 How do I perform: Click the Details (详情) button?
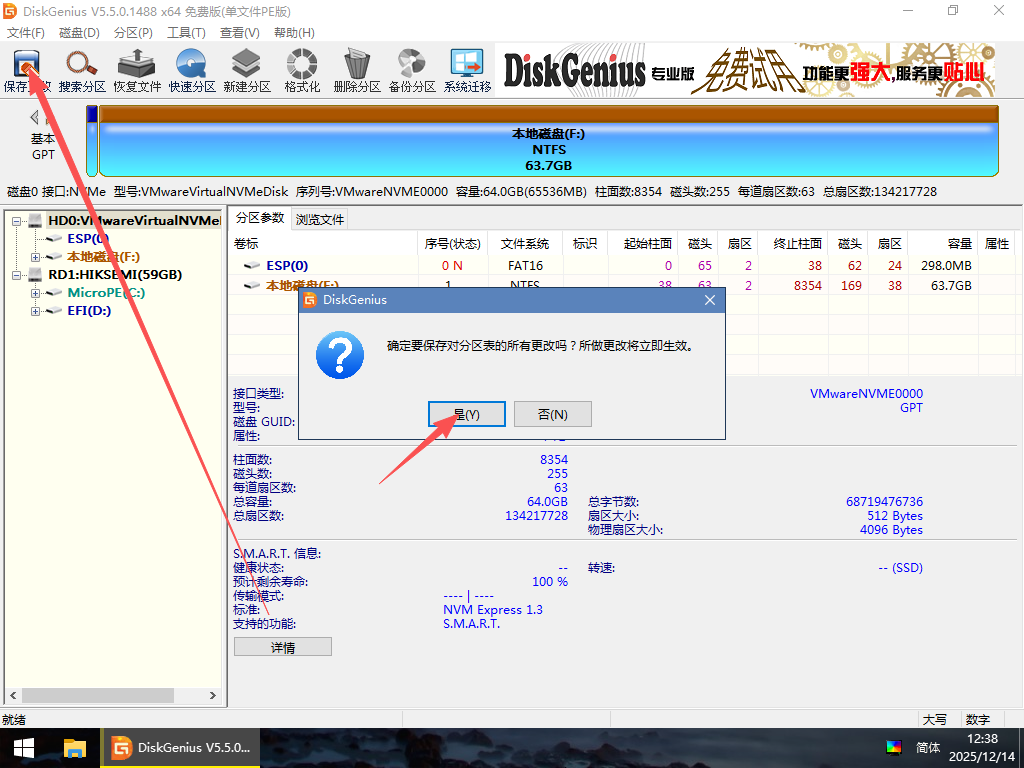click(282, 647)
